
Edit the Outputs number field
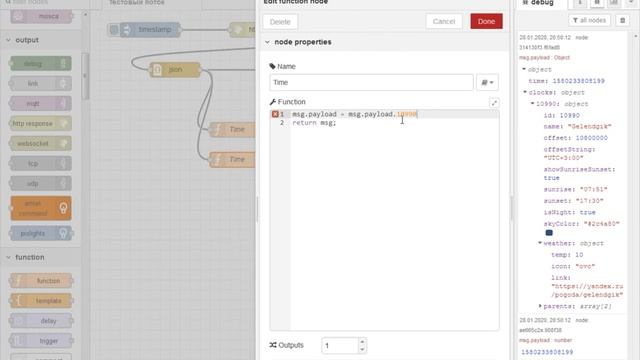click(340, 346)
